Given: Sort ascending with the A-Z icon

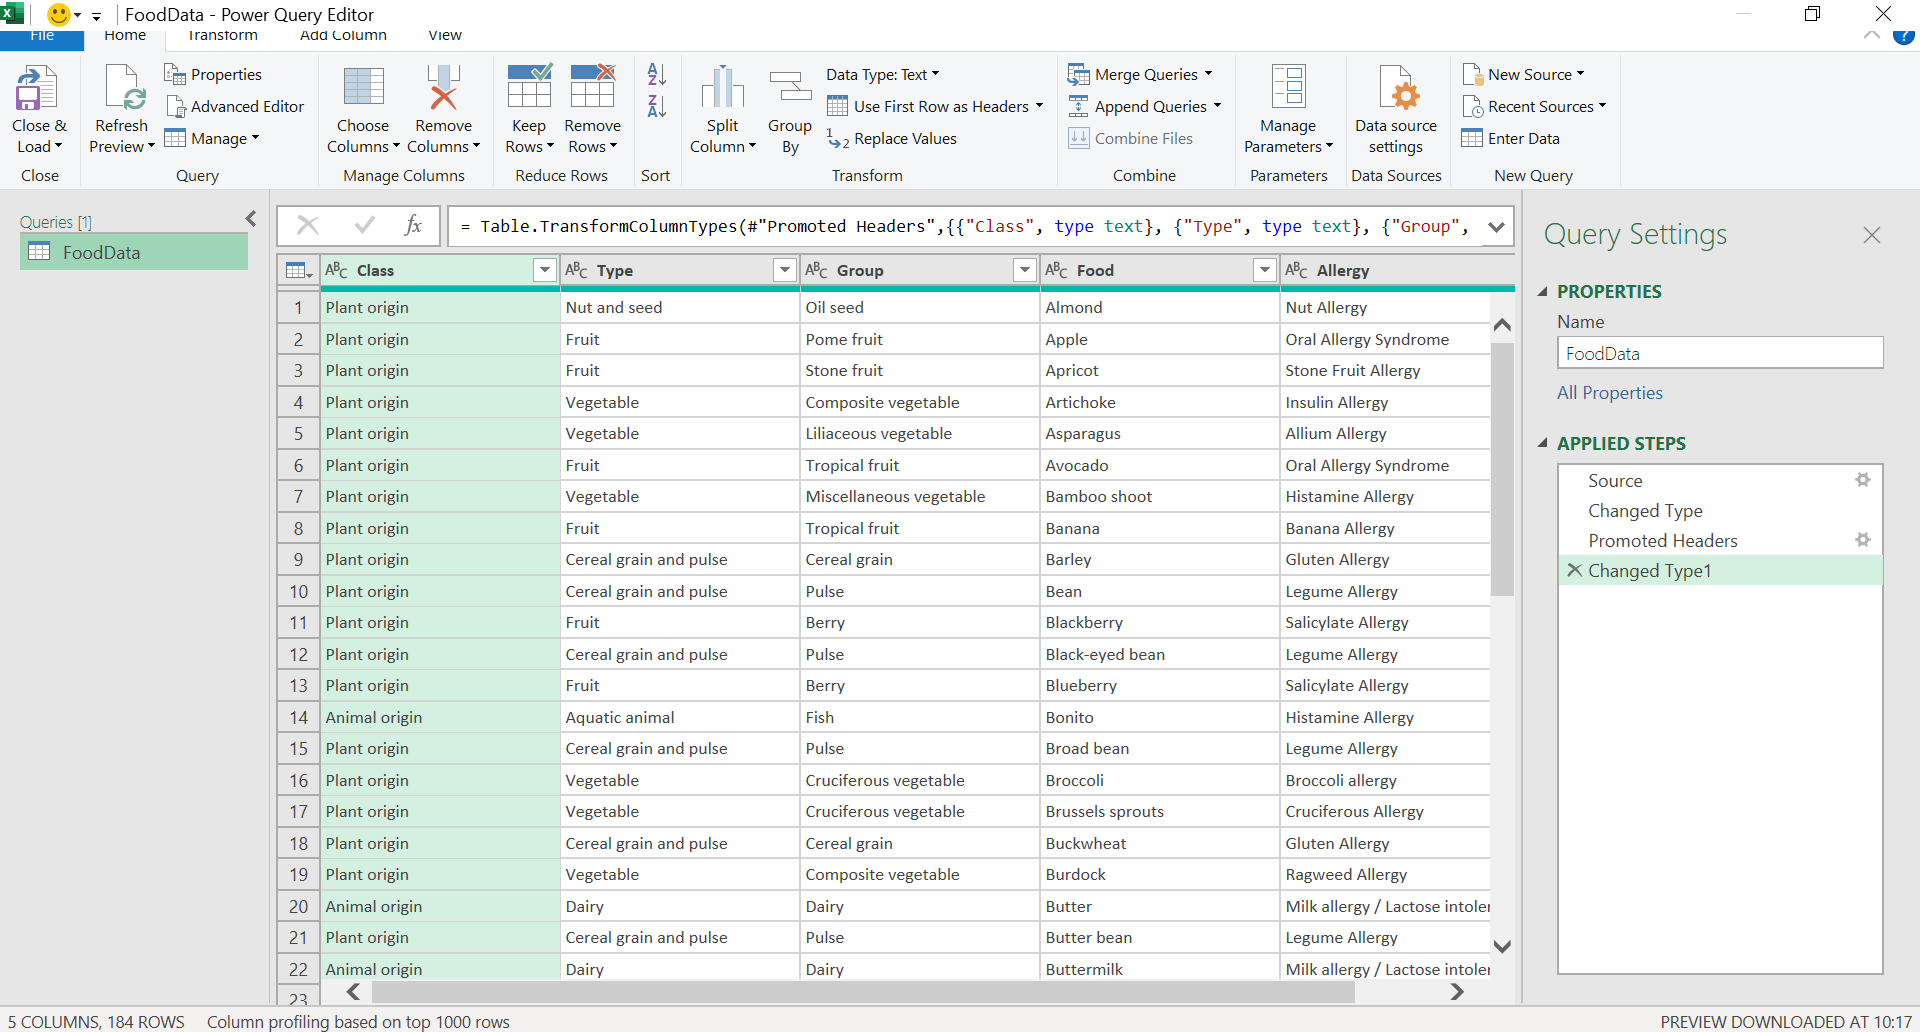Looking at the screenshot, I should point(656,75).
